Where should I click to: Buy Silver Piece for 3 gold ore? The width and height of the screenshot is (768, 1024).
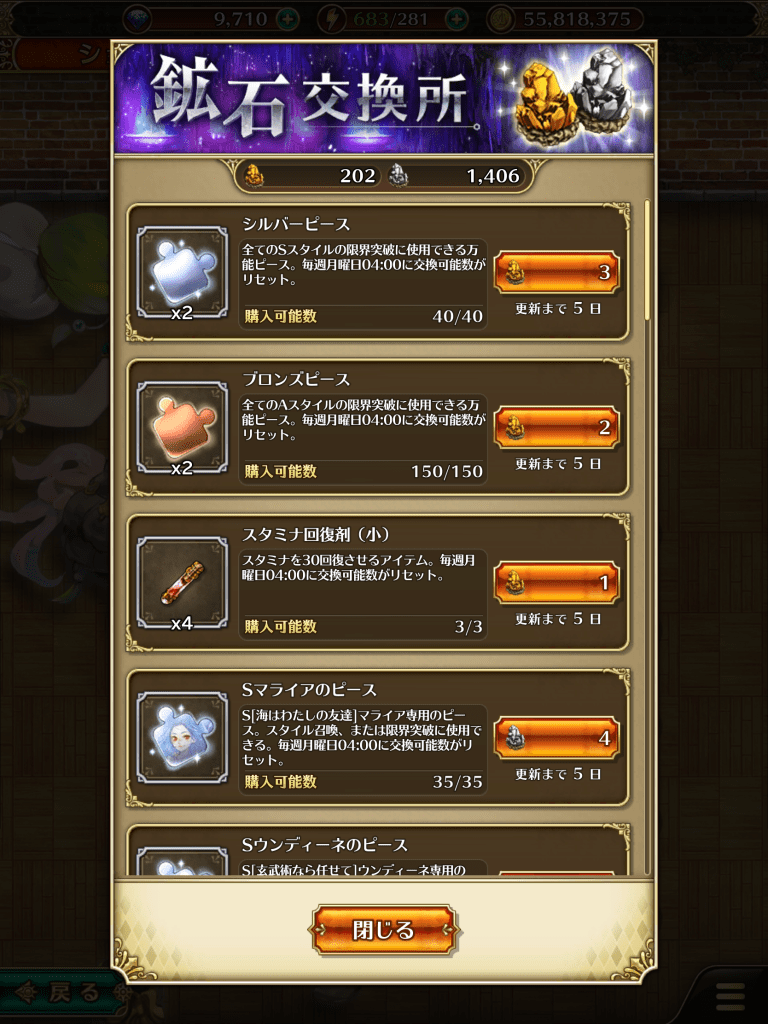click(556, 272)
